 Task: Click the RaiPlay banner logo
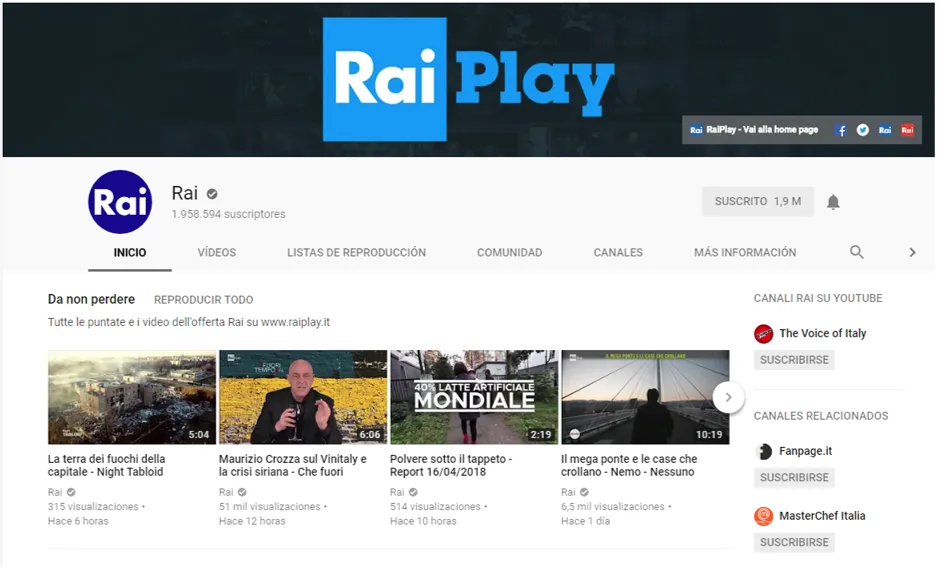468,79
